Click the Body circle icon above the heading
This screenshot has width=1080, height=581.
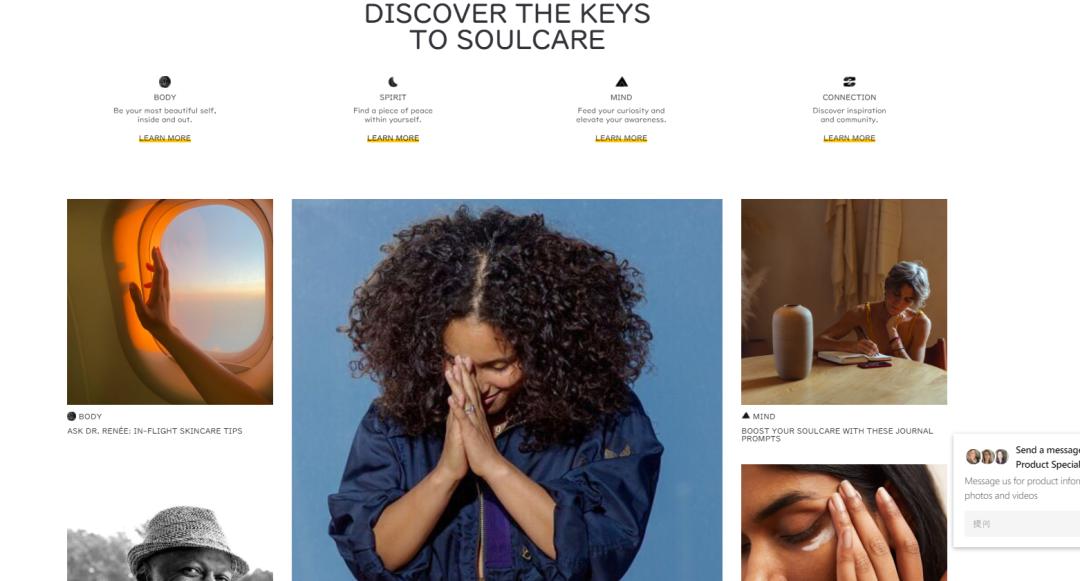[165, 81]
